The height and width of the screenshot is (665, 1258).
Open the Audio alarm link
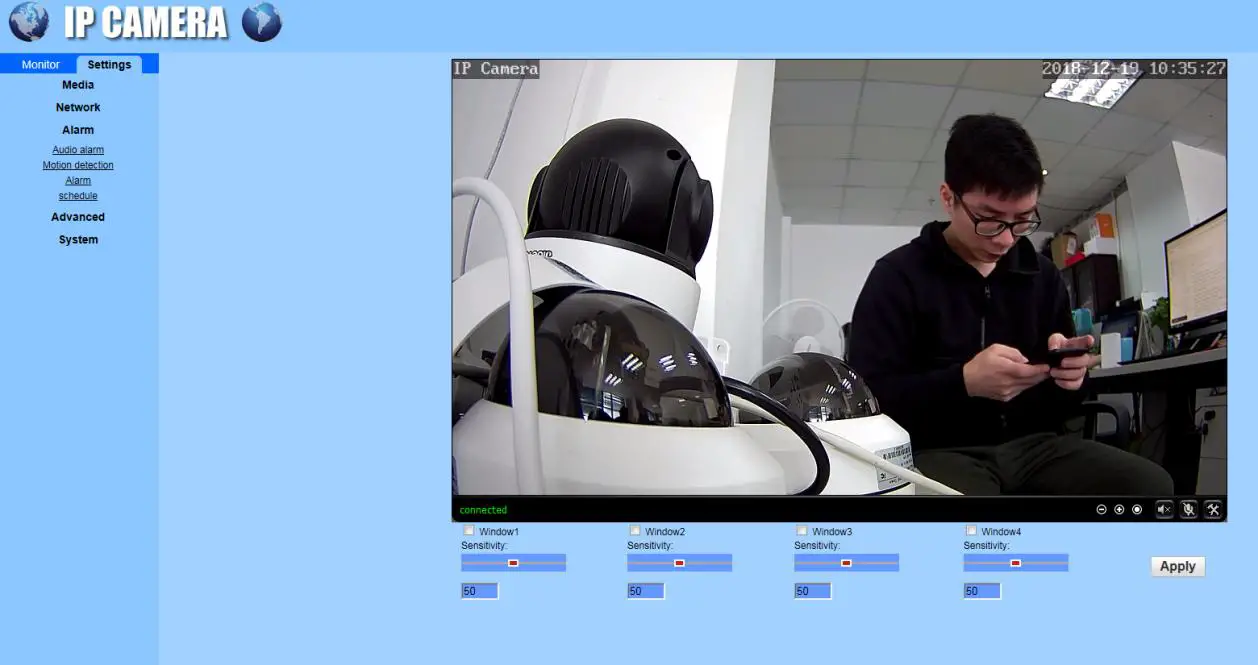[x=77, y=149]
